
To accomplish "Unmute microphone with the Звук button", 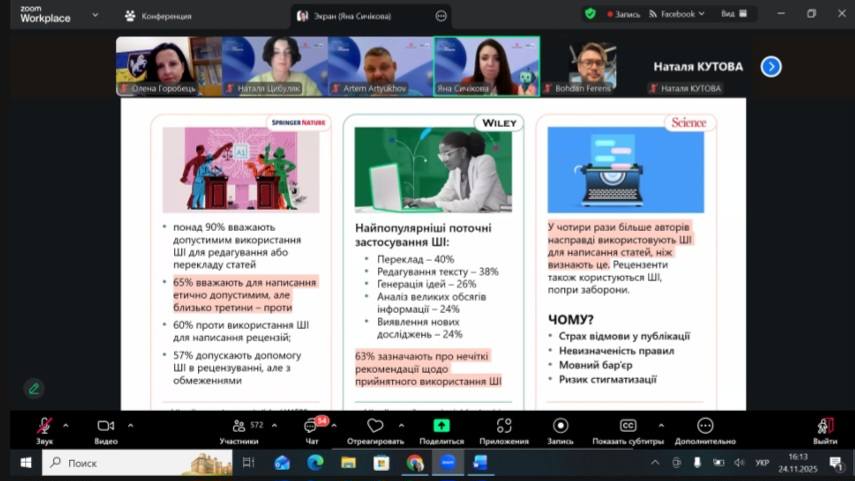I will click(x=44, y=426).
